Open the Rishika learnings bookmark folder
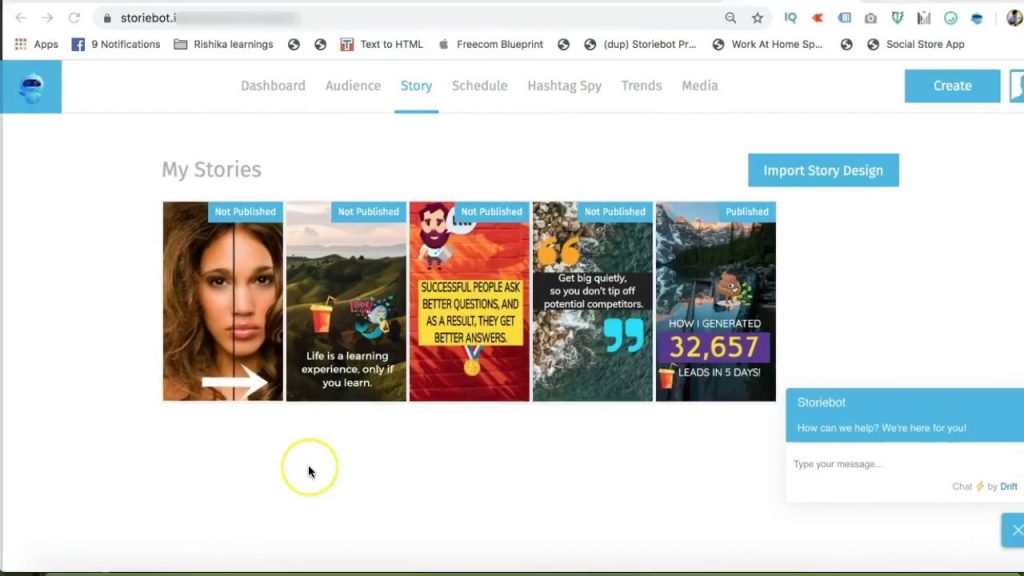This screenshot has height=576, width=1024. (223, 44)
